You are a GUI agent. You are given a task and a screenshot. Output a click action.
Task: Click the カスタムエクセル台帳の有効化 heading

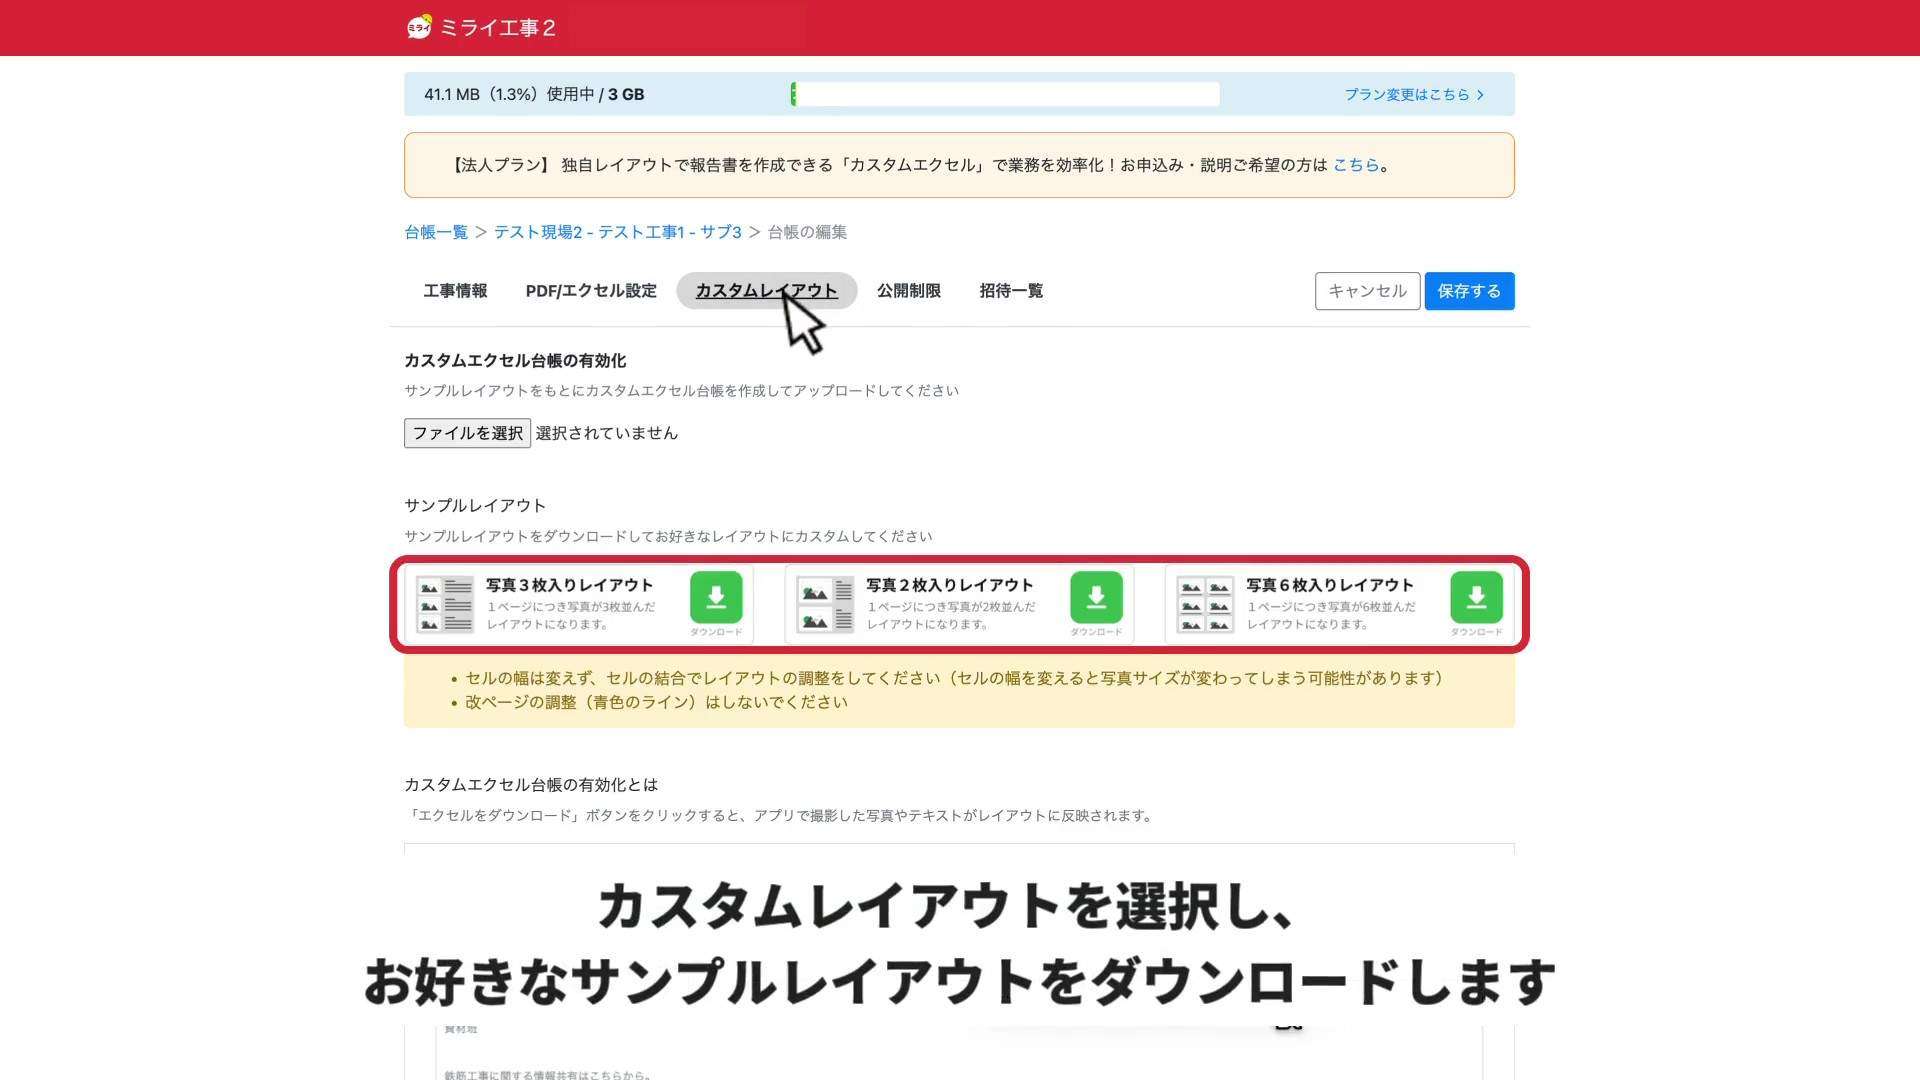pyautogui.click(x=515, y=361)
